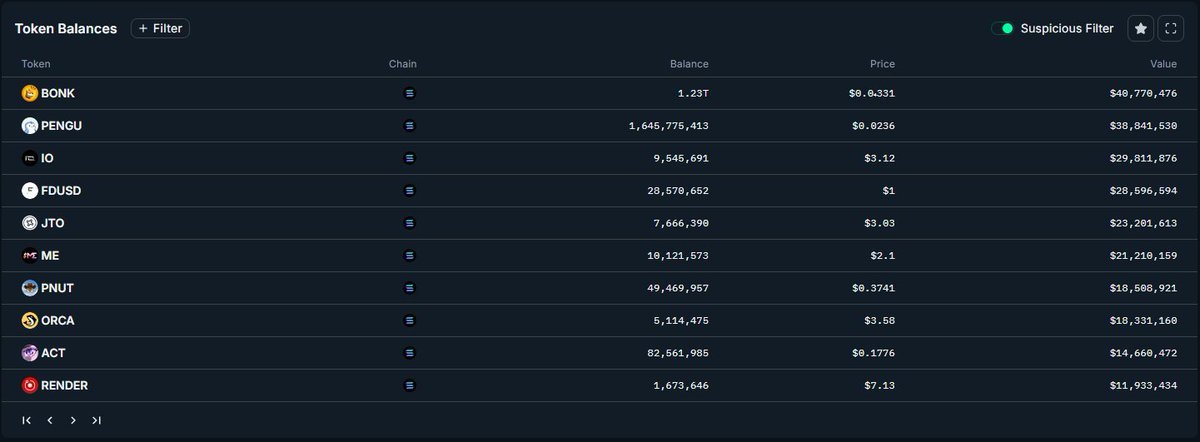Open the RENDER token name
Screen dimensions: 1200x442
point(65,385)
